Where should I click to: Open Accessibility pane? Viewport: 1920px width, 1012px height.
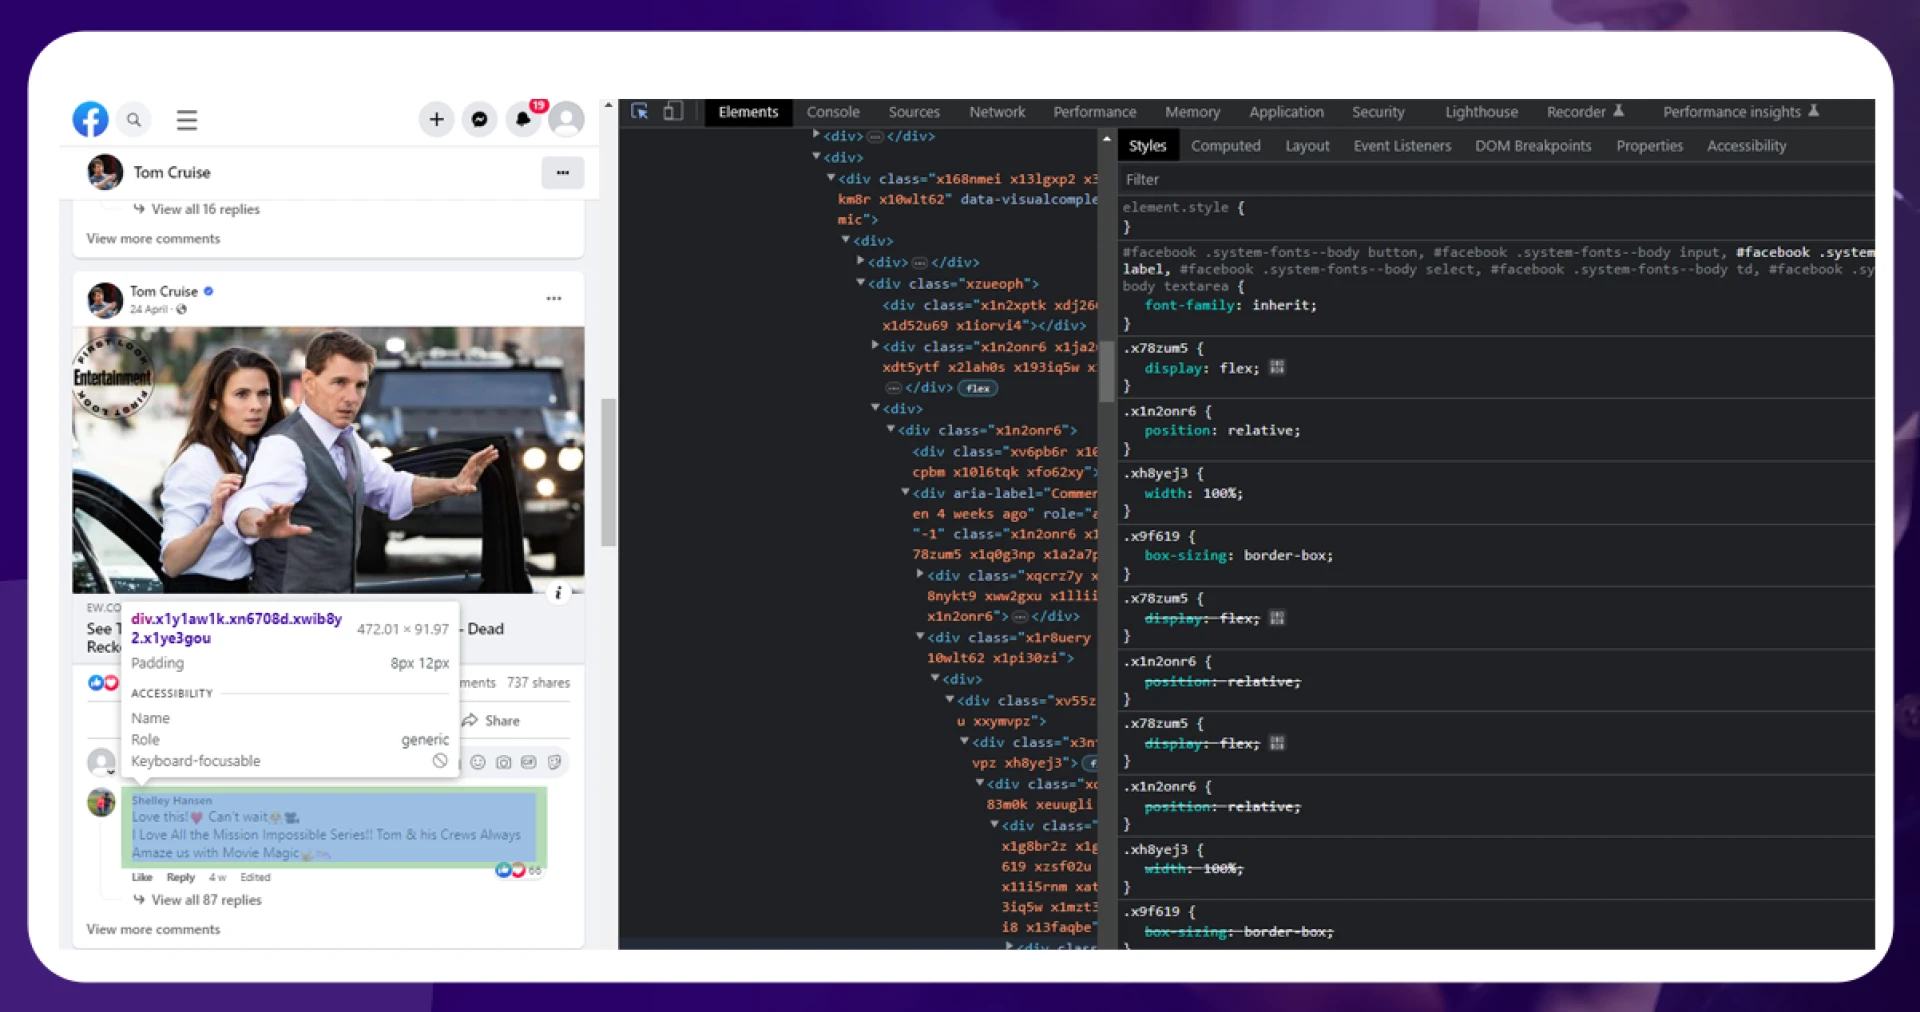pyautogui.click(x=1746, y=146)
